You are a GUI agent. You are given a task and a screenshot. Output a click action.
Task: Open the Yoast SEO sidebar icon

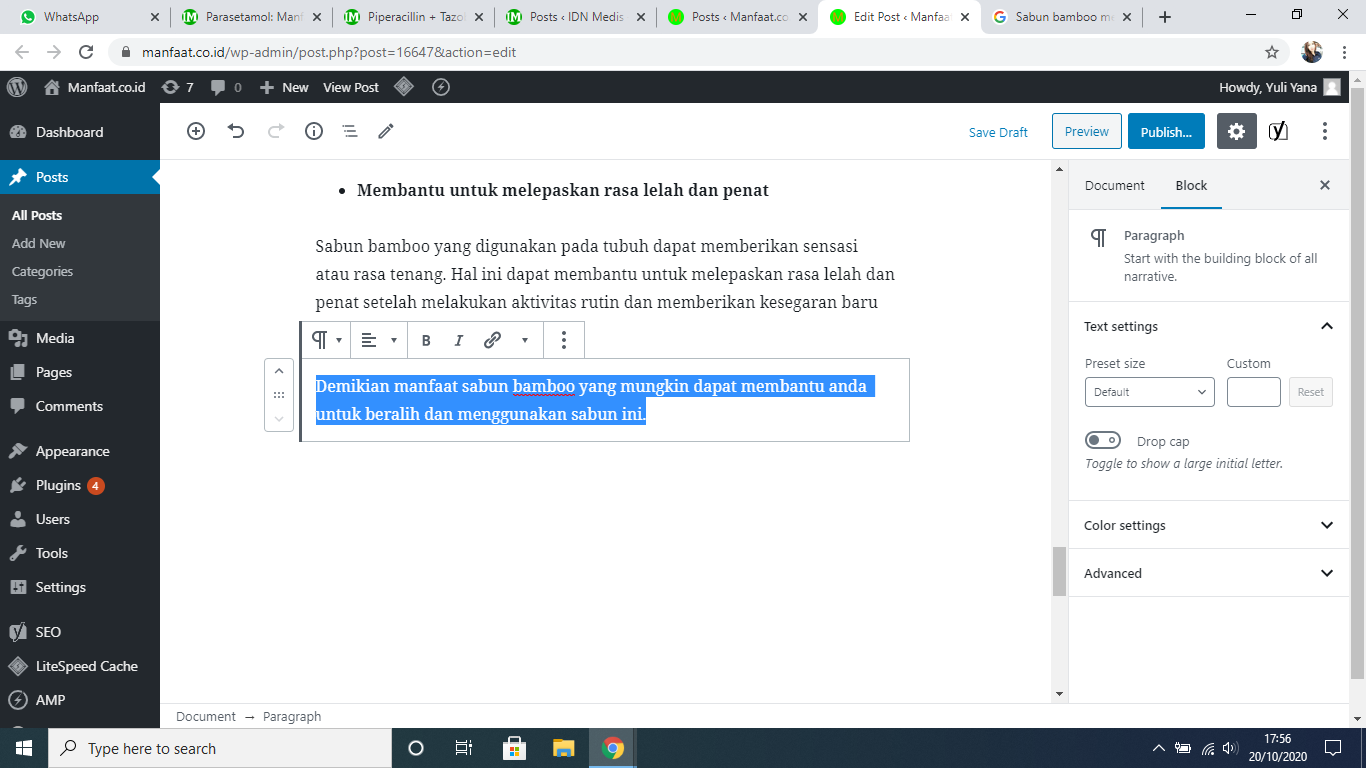1278,131
